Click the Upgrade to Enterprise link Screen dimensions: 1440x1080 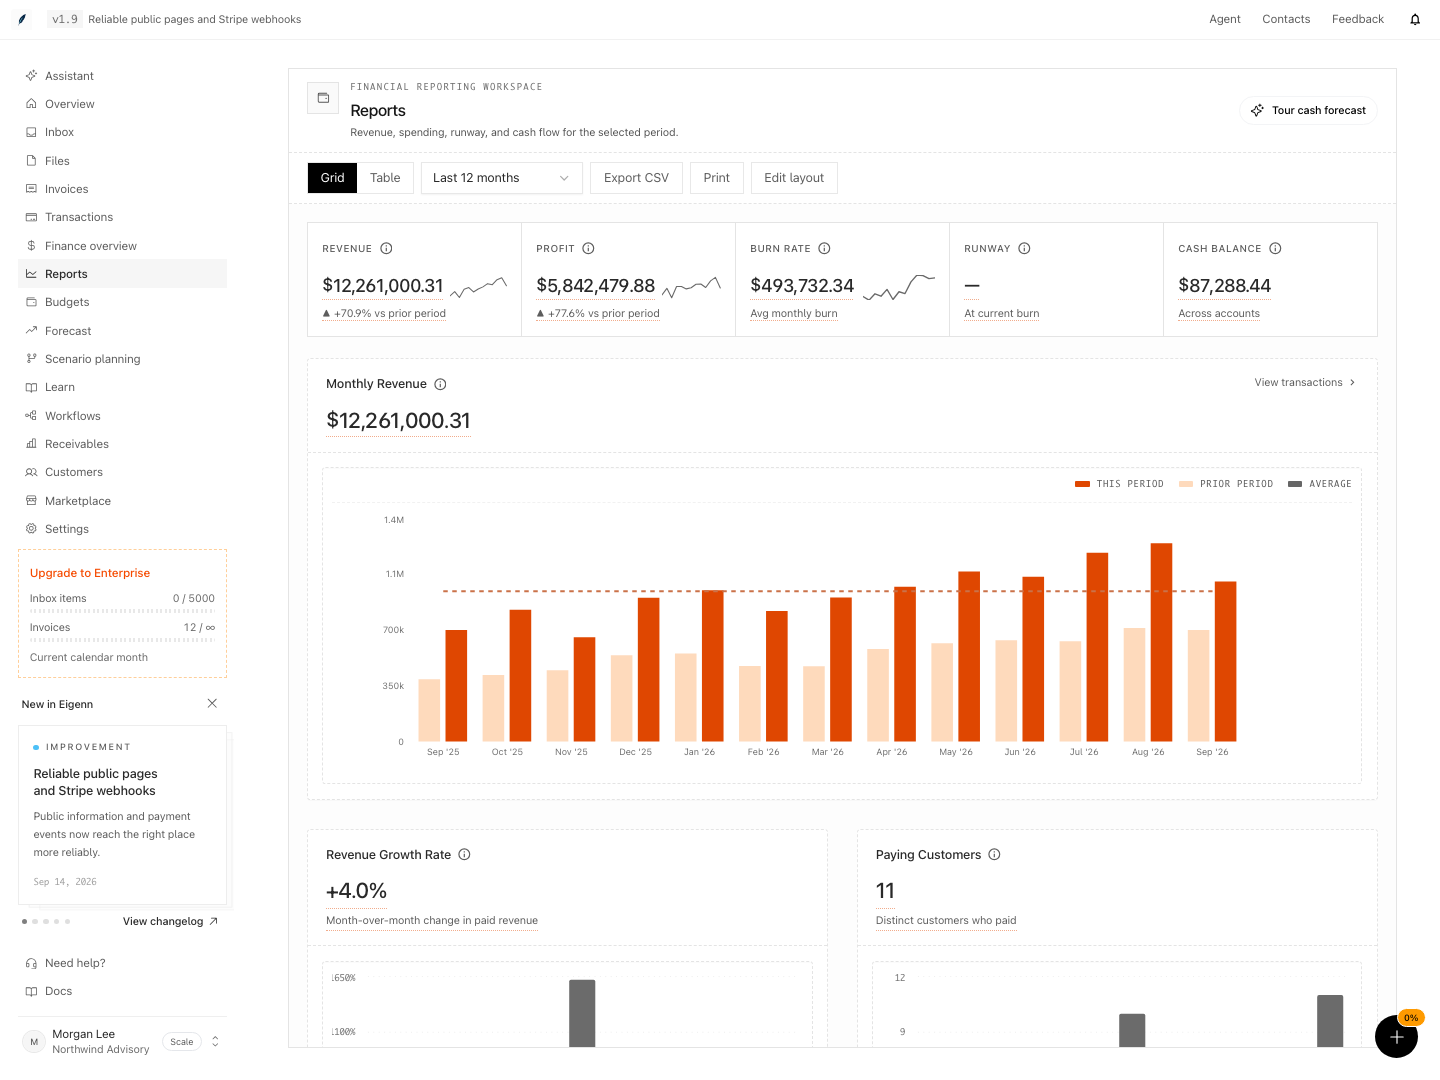(90, 573)
